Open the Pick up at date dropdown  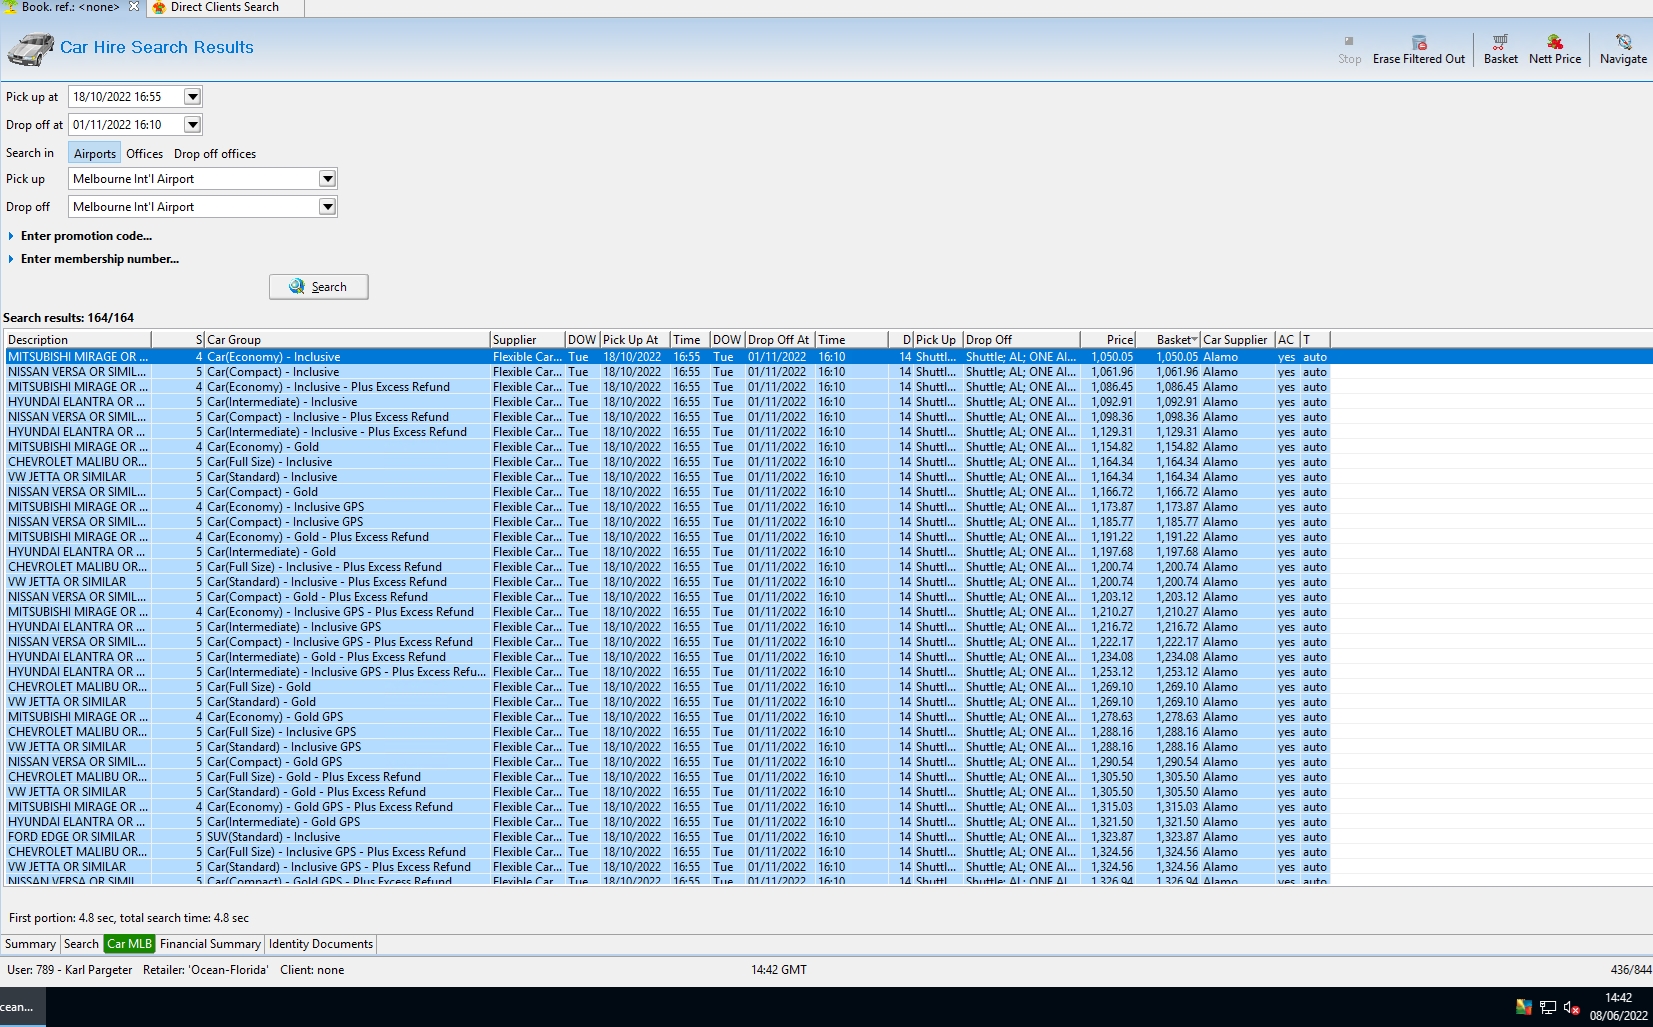[x=193, y=97]
